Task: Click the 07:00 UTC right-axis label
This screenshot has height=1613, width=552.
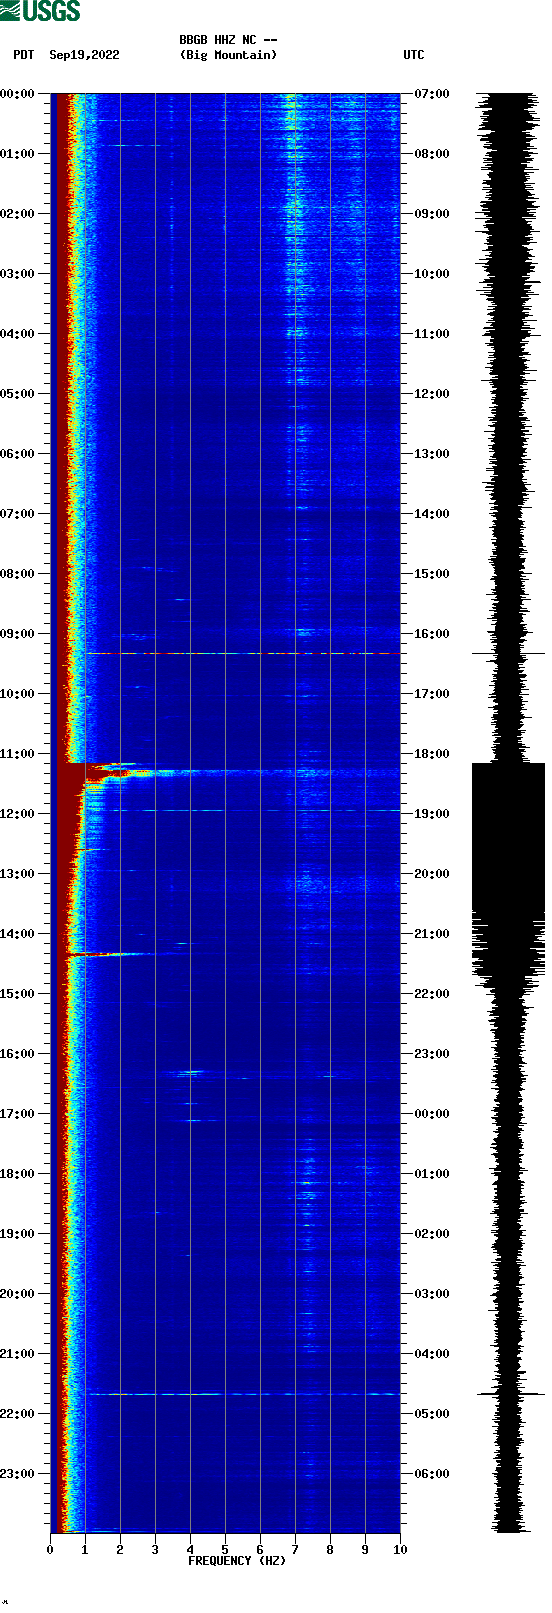Action: (x=432, y=94)
